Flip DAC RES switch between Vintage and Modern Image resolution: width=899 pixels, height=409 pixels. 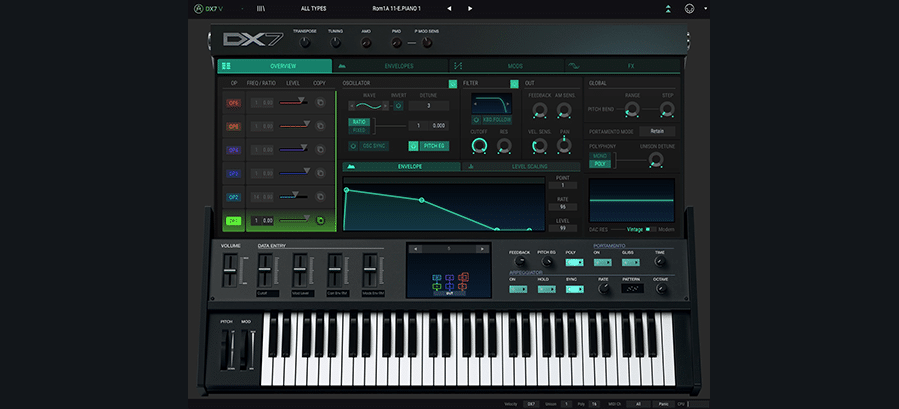coord(651,229)
